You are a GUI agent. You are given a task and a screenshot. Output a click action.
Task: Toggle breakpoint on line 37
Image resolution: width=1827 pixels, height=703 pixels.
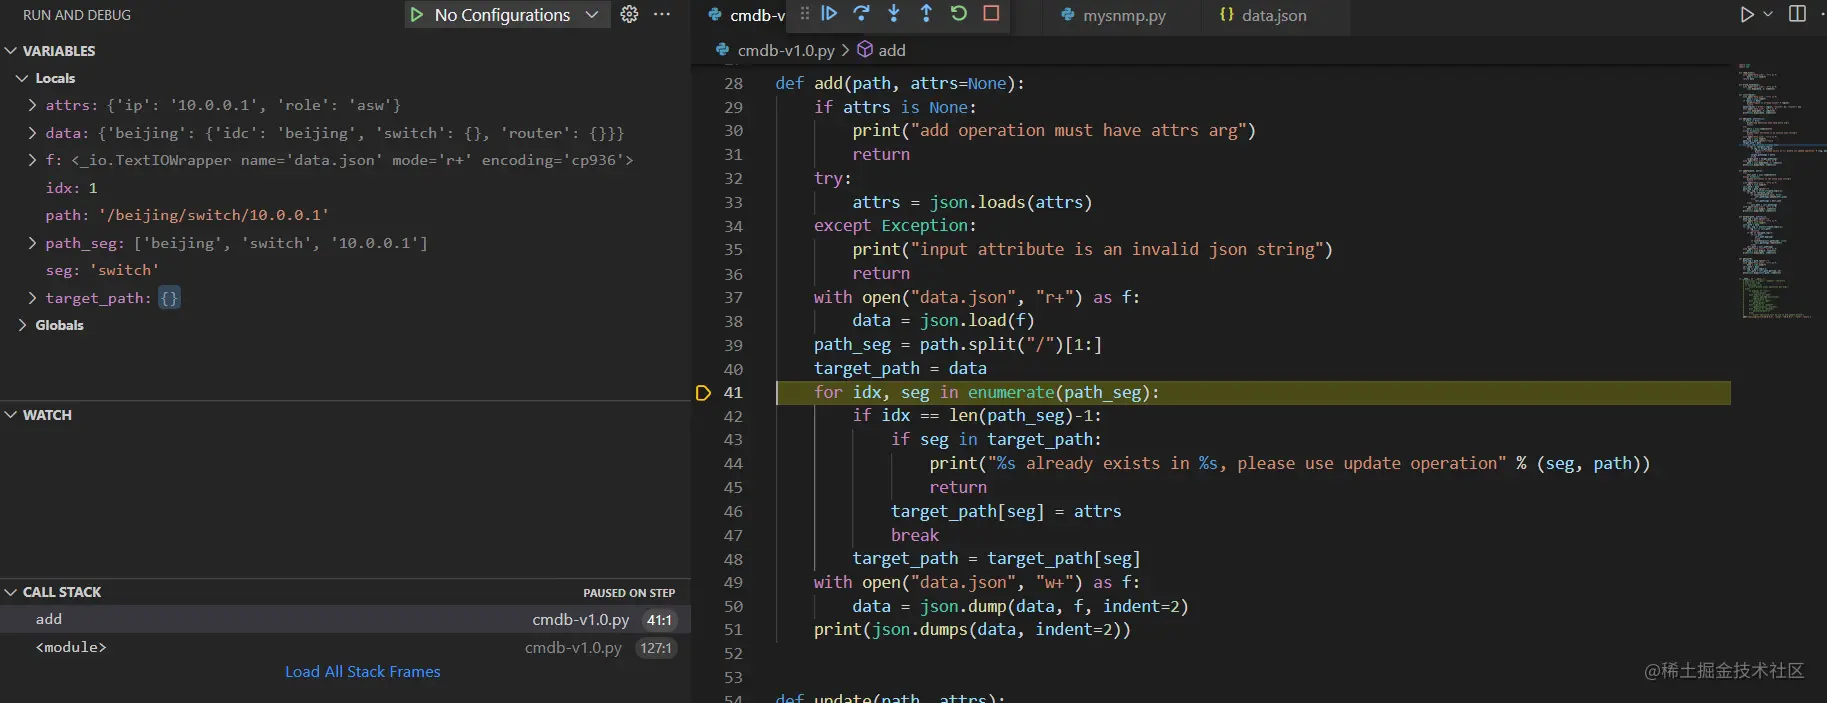(x=704, y=297)
